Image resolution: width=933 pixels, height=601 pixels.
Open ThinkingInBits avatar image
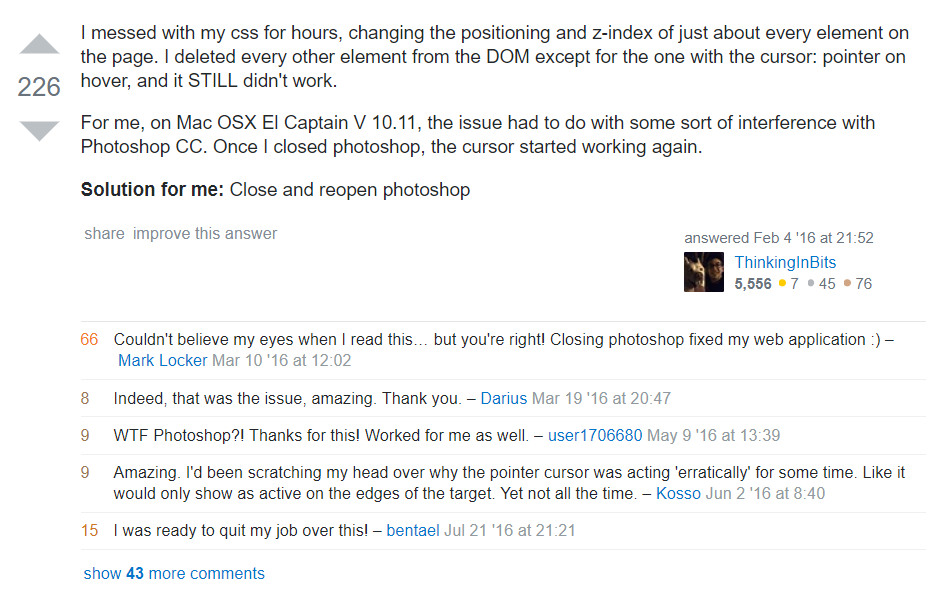click(704, 272)
